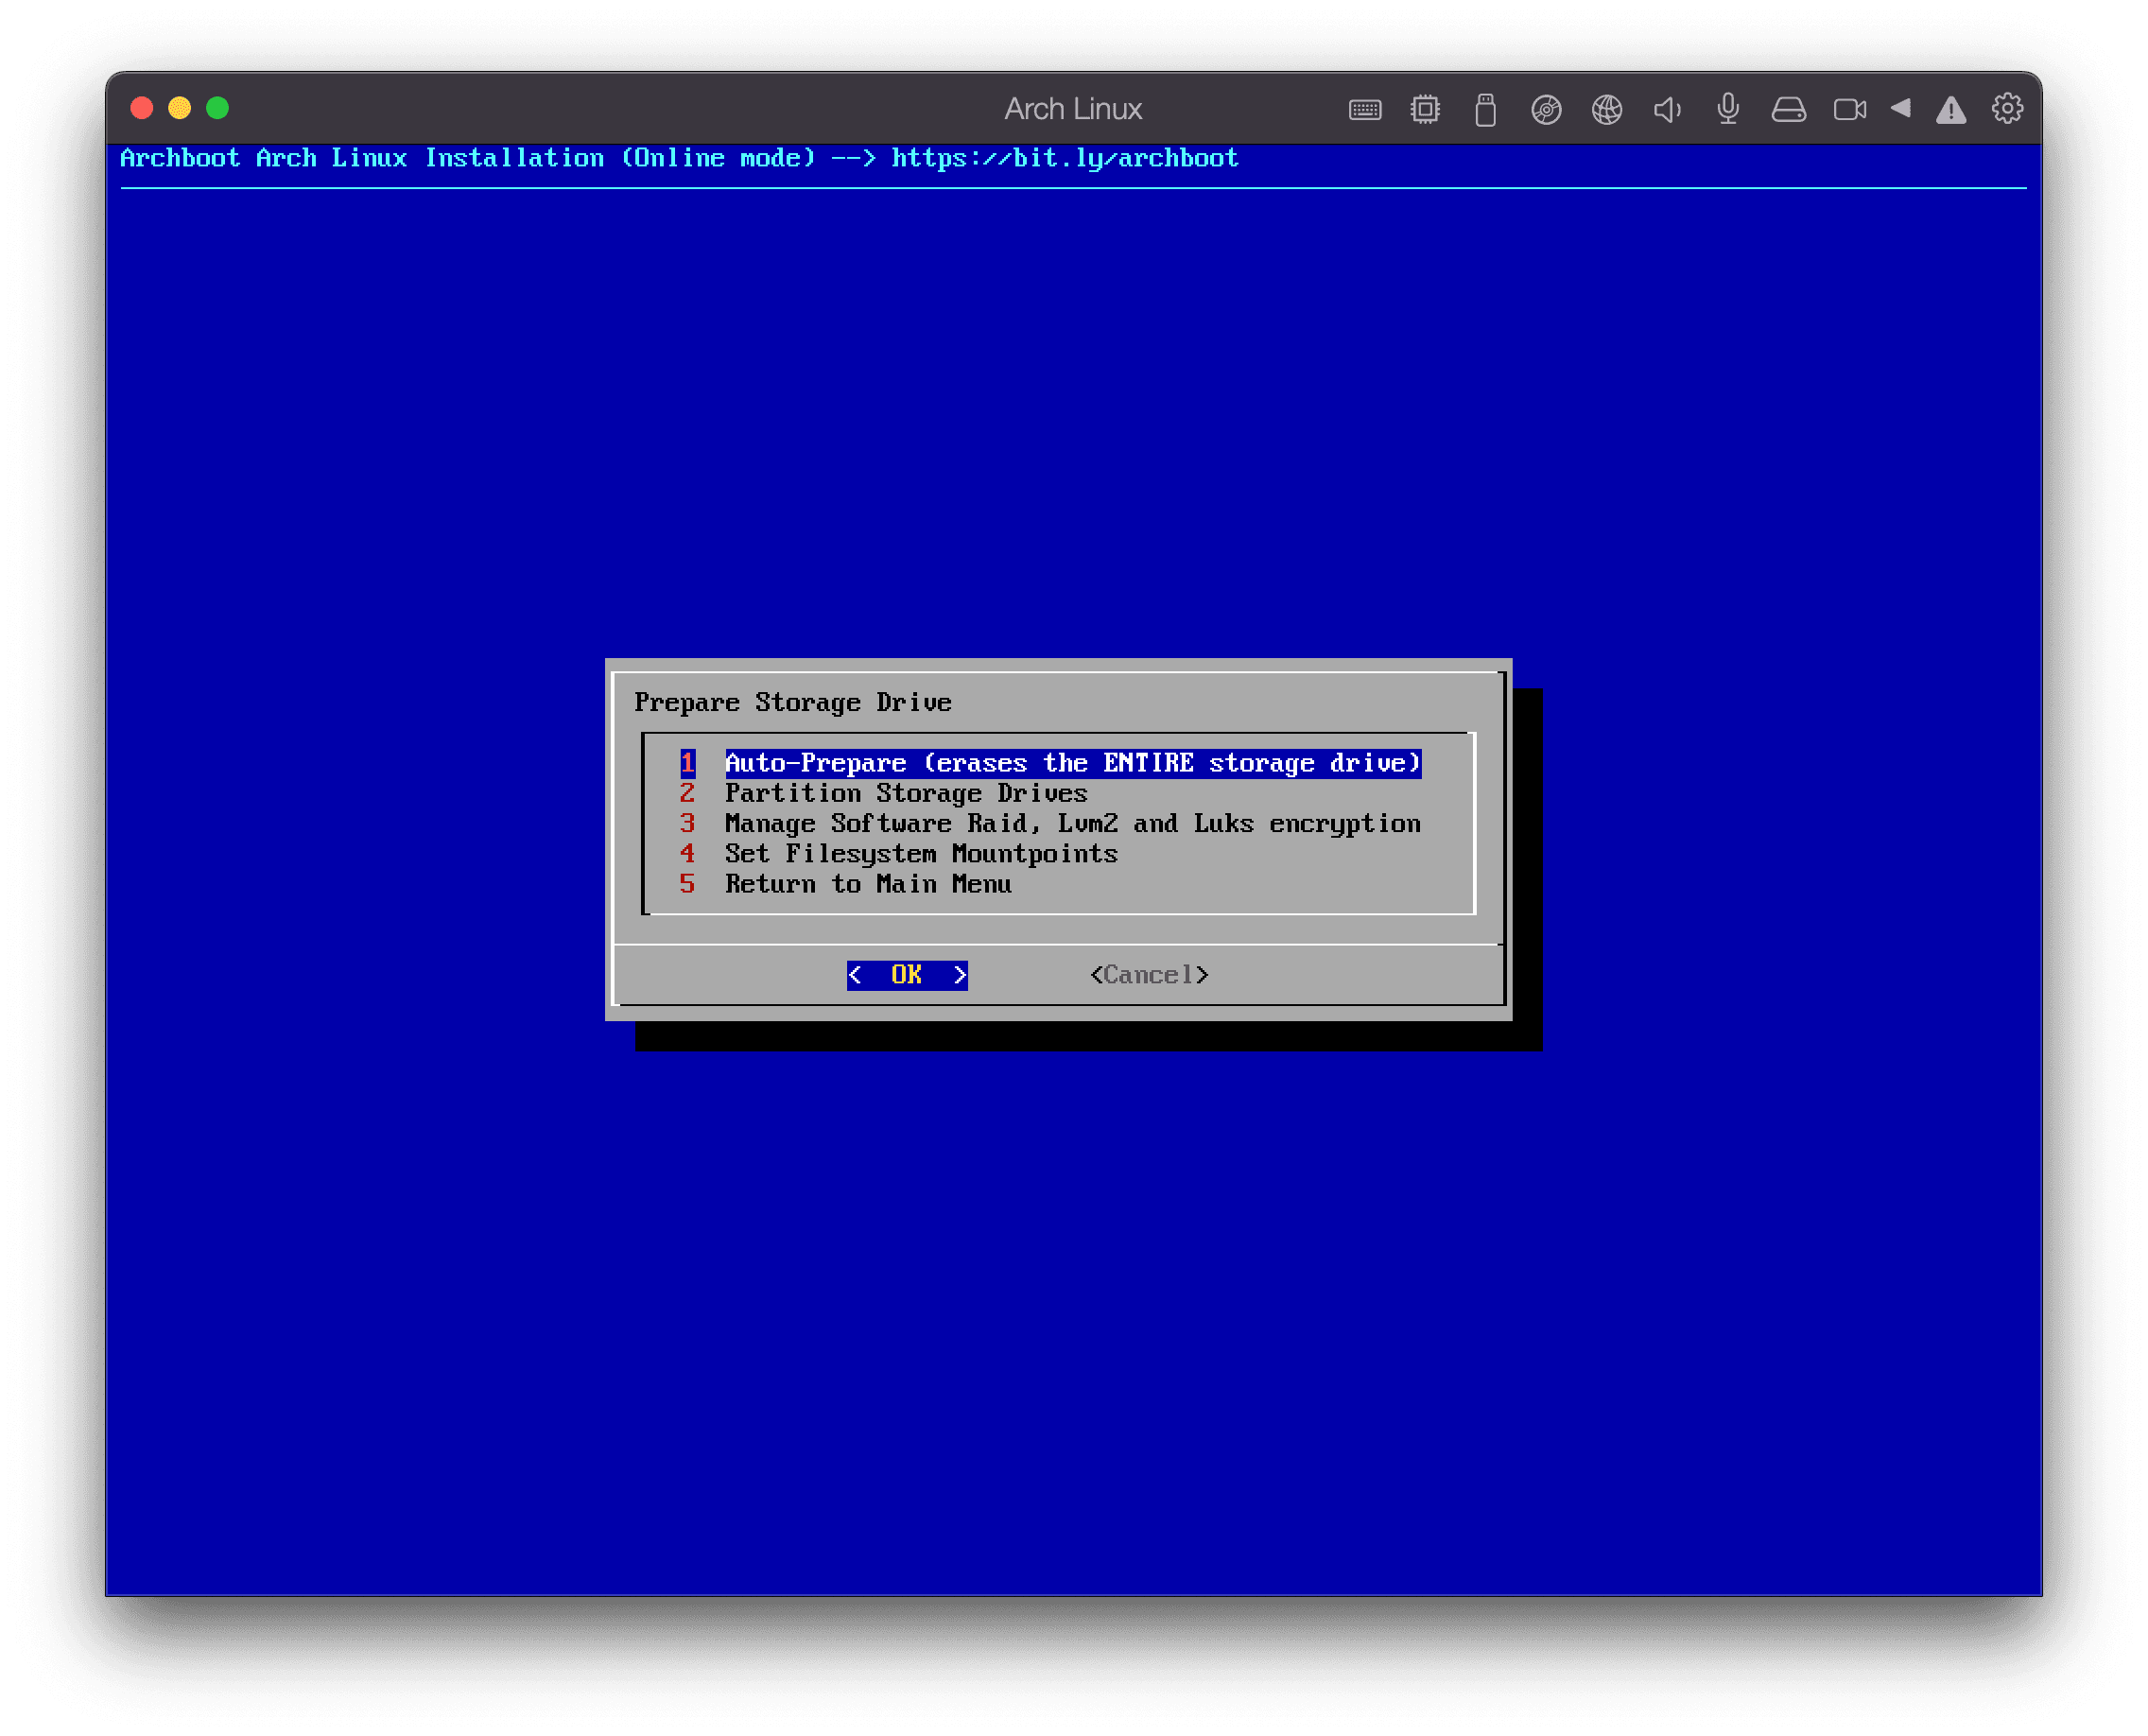This screenshot has width=2148, height=1736.
Task: Maximize the Arch Linux window with green button
Action: click(x=217, y=108)
